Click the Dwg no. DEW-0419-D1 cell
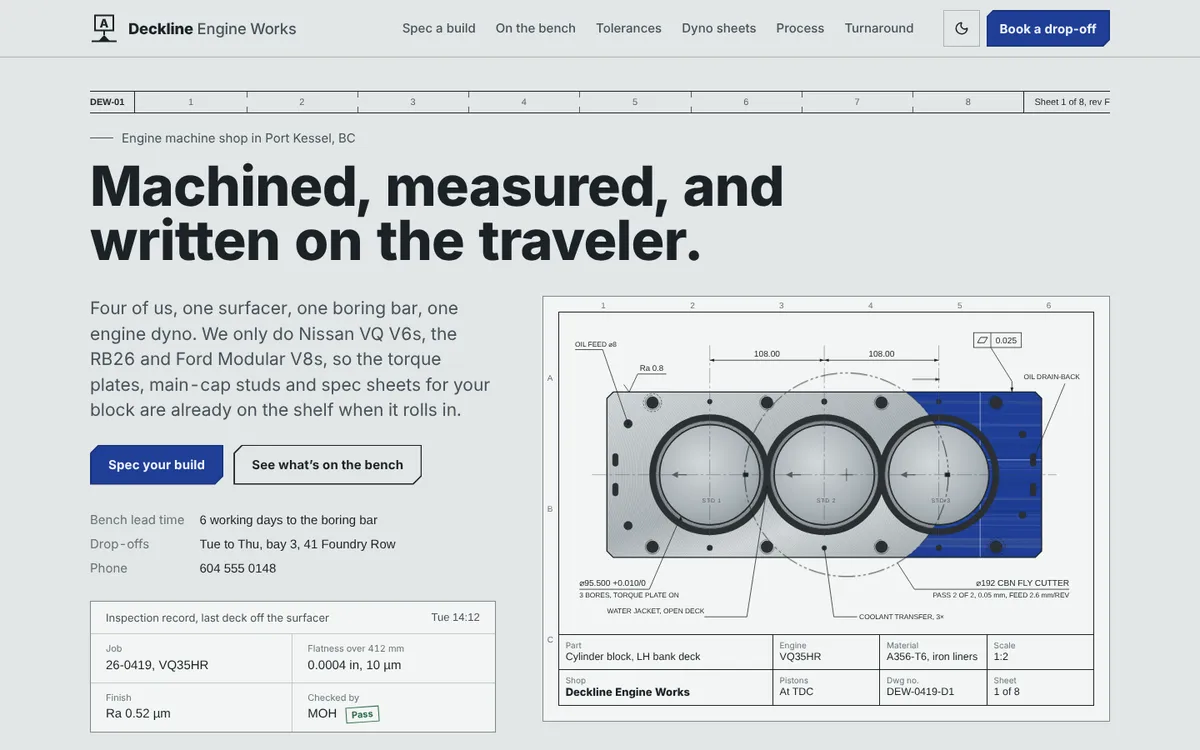 (933, 687)
